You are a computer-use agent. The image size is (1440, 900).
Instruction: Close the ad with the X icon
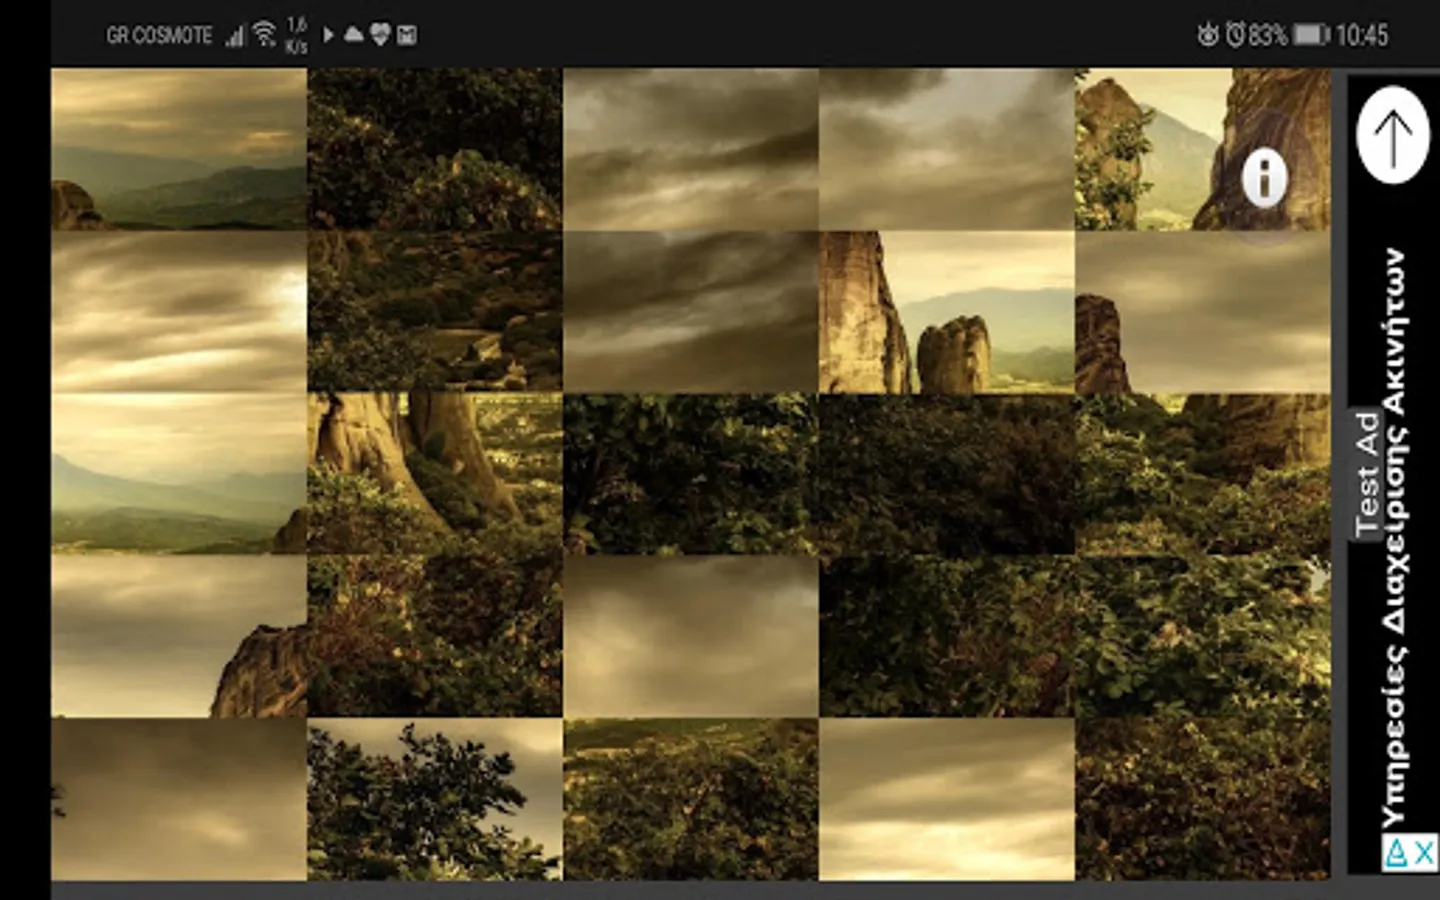[1424, 852]
